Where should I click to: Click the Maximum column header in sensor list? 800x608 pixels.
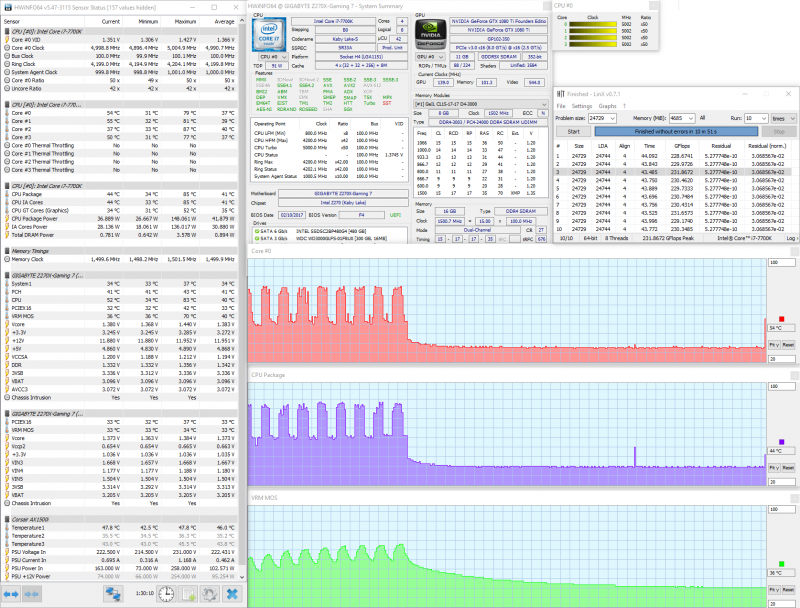click(x=179, y=21)
